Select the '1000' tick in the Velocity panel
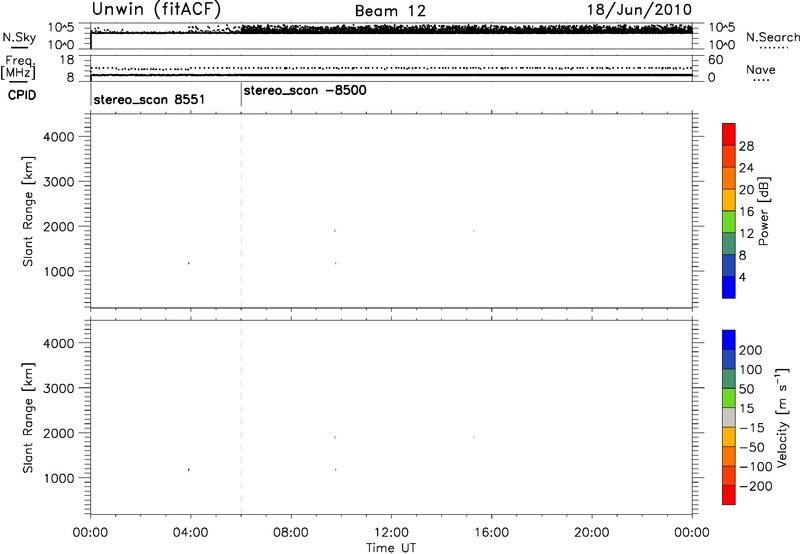 (x=59, y=478)
